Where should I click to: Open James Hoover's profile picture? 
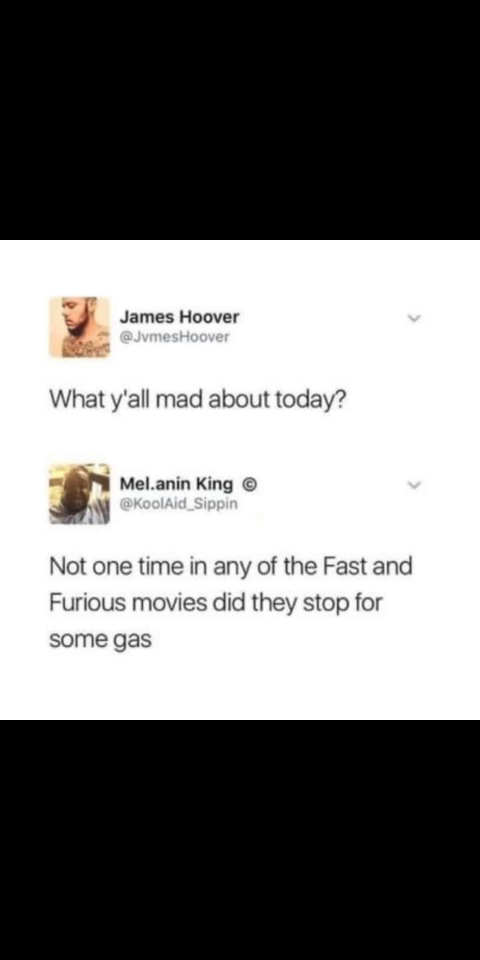[80, 327]
